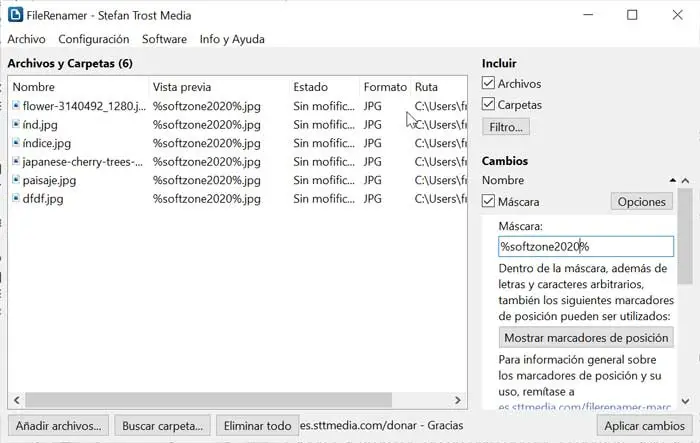Screen dimensions: 700x443
Task: Click Mostrar marcadores de posición button
Action: coord(586,338)
